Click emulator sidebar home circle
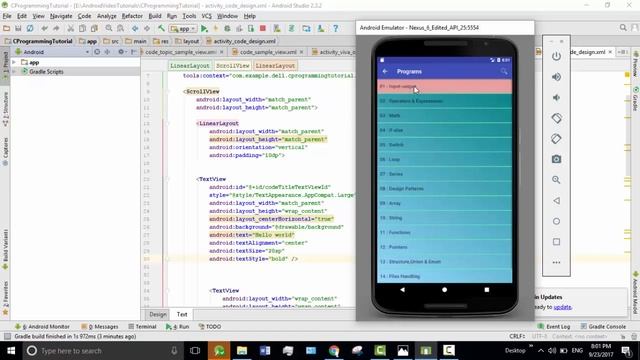640x360 pixels. click(556, 221)
